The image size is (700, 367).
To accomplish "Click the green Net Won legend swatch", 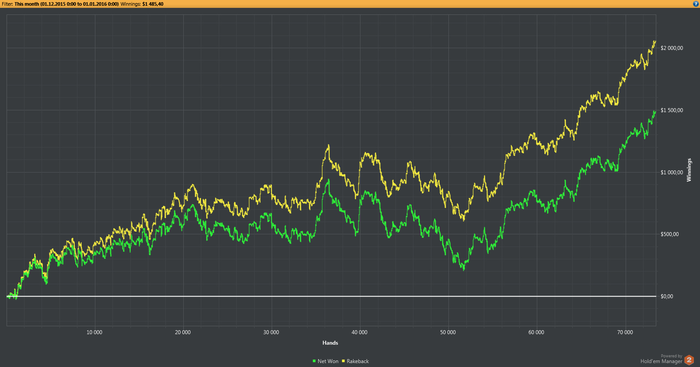I will [314, 361].
